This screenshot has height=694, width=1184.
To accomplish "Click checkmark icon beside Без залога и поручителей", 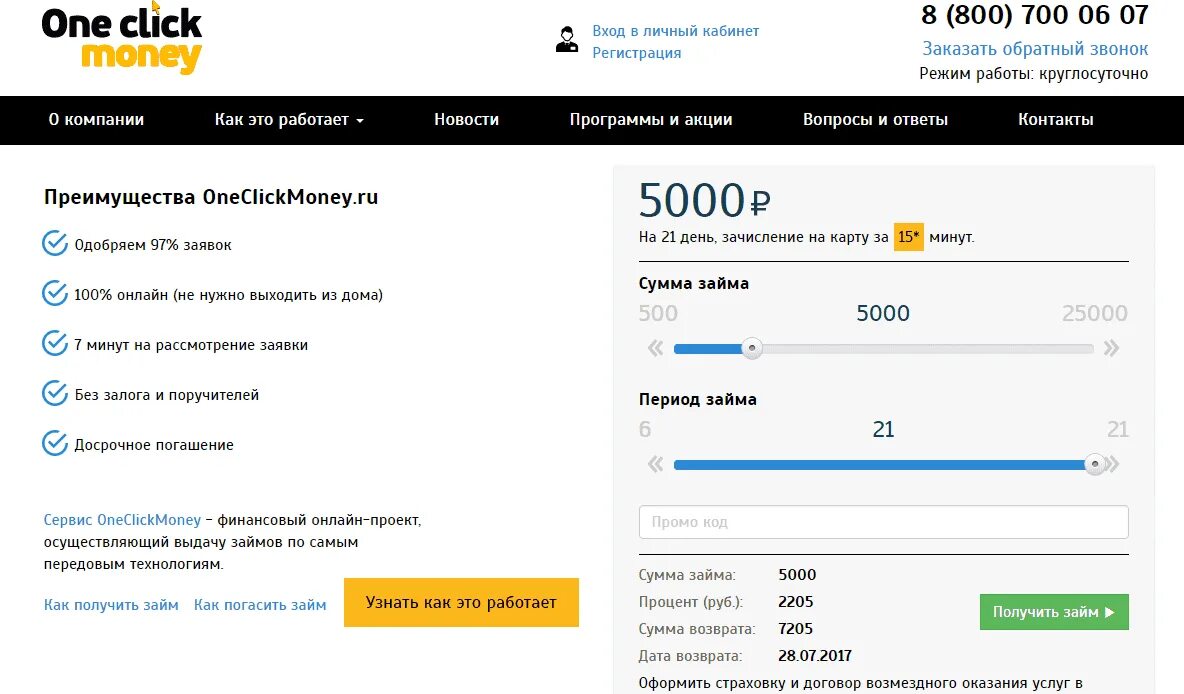I will tap(54, 393).
